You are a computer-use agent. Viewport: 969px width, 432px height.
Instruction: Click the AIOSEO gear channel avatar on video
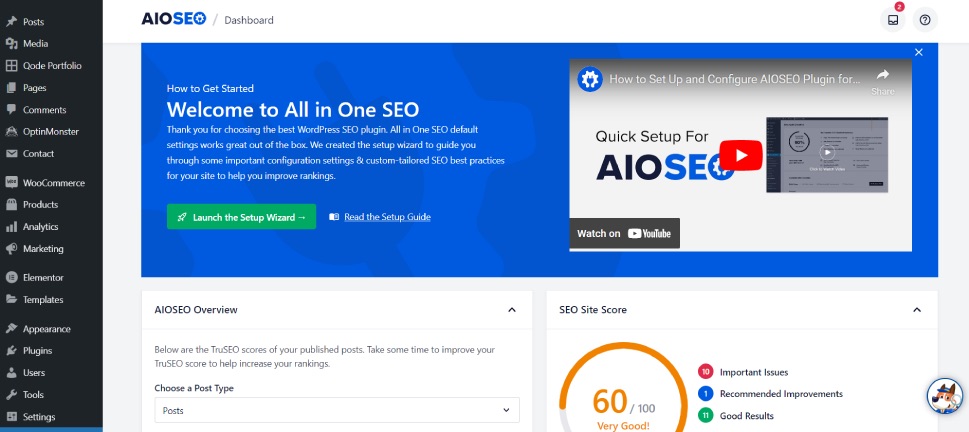coord(590,79)
